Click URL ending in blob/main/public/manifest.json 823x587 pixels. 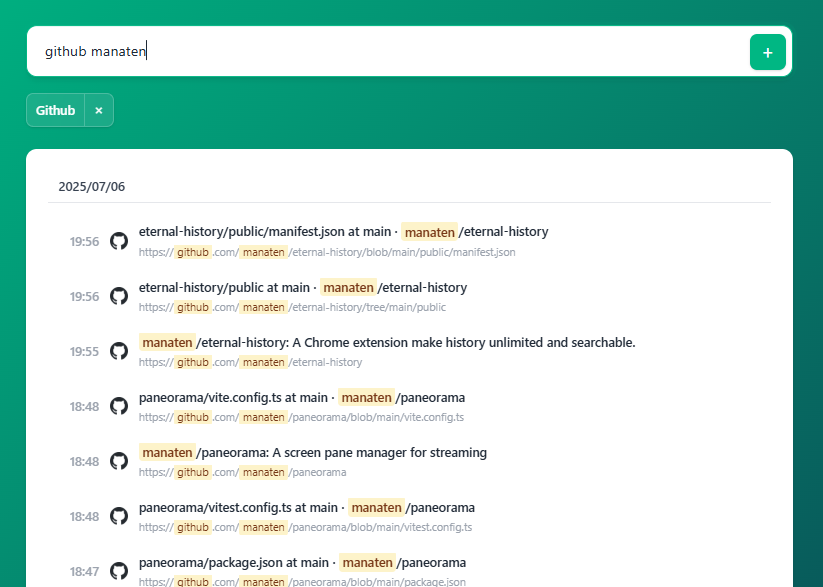coord(327,252)
